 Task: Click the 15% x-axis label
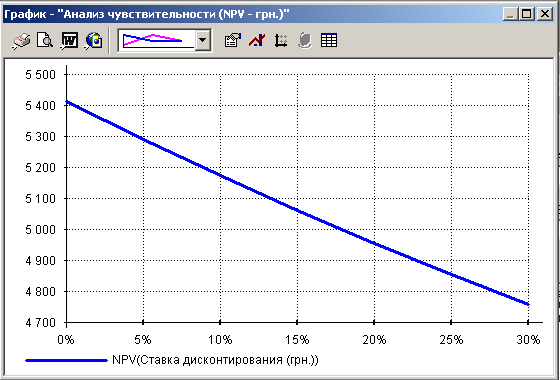pos(298,340)
